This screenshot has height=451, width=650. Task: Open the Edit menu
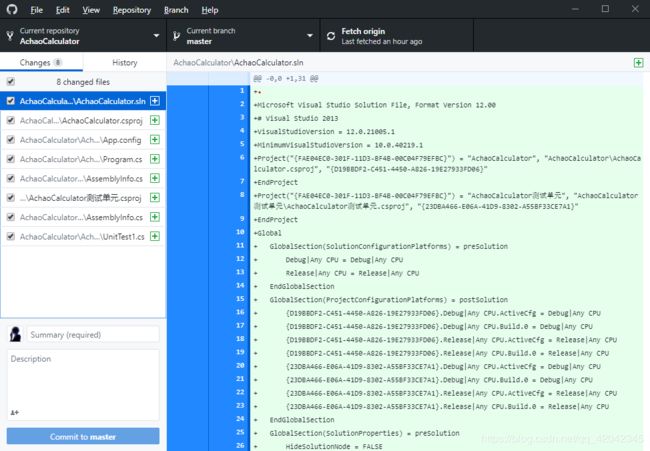63,10
